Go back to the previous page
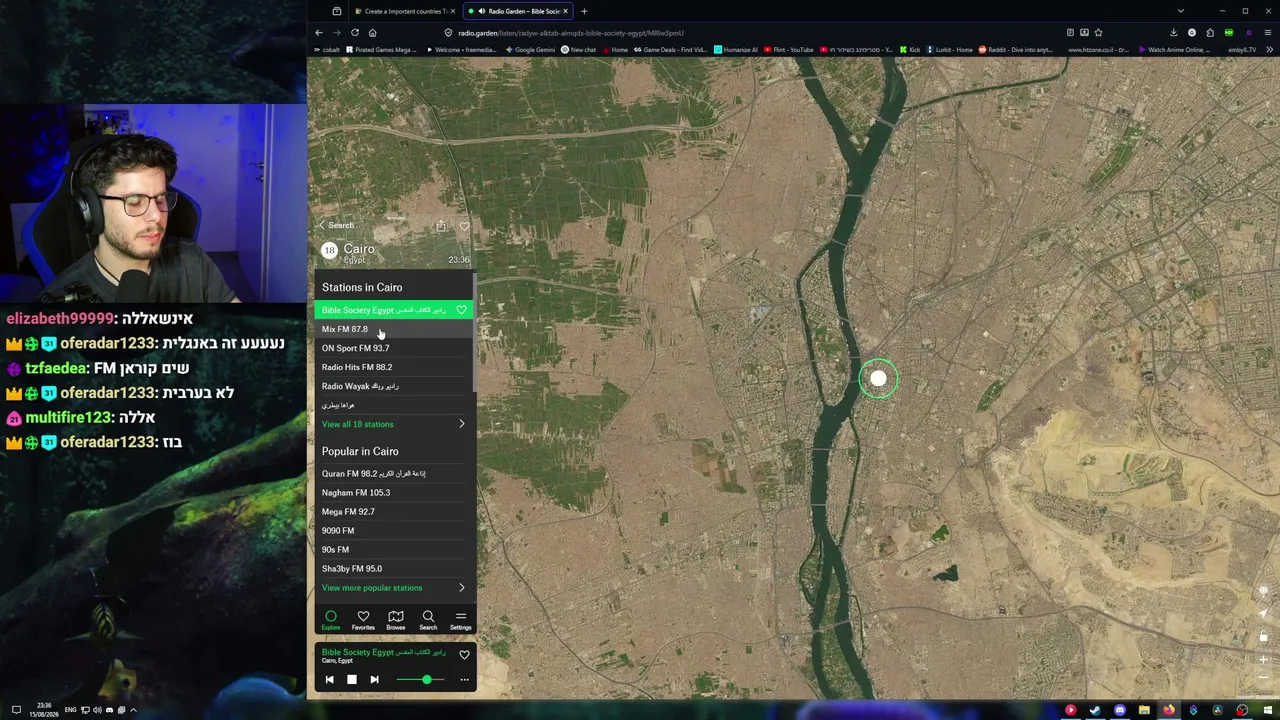This screenshot has width=1280, height=720. pos(319,32)
